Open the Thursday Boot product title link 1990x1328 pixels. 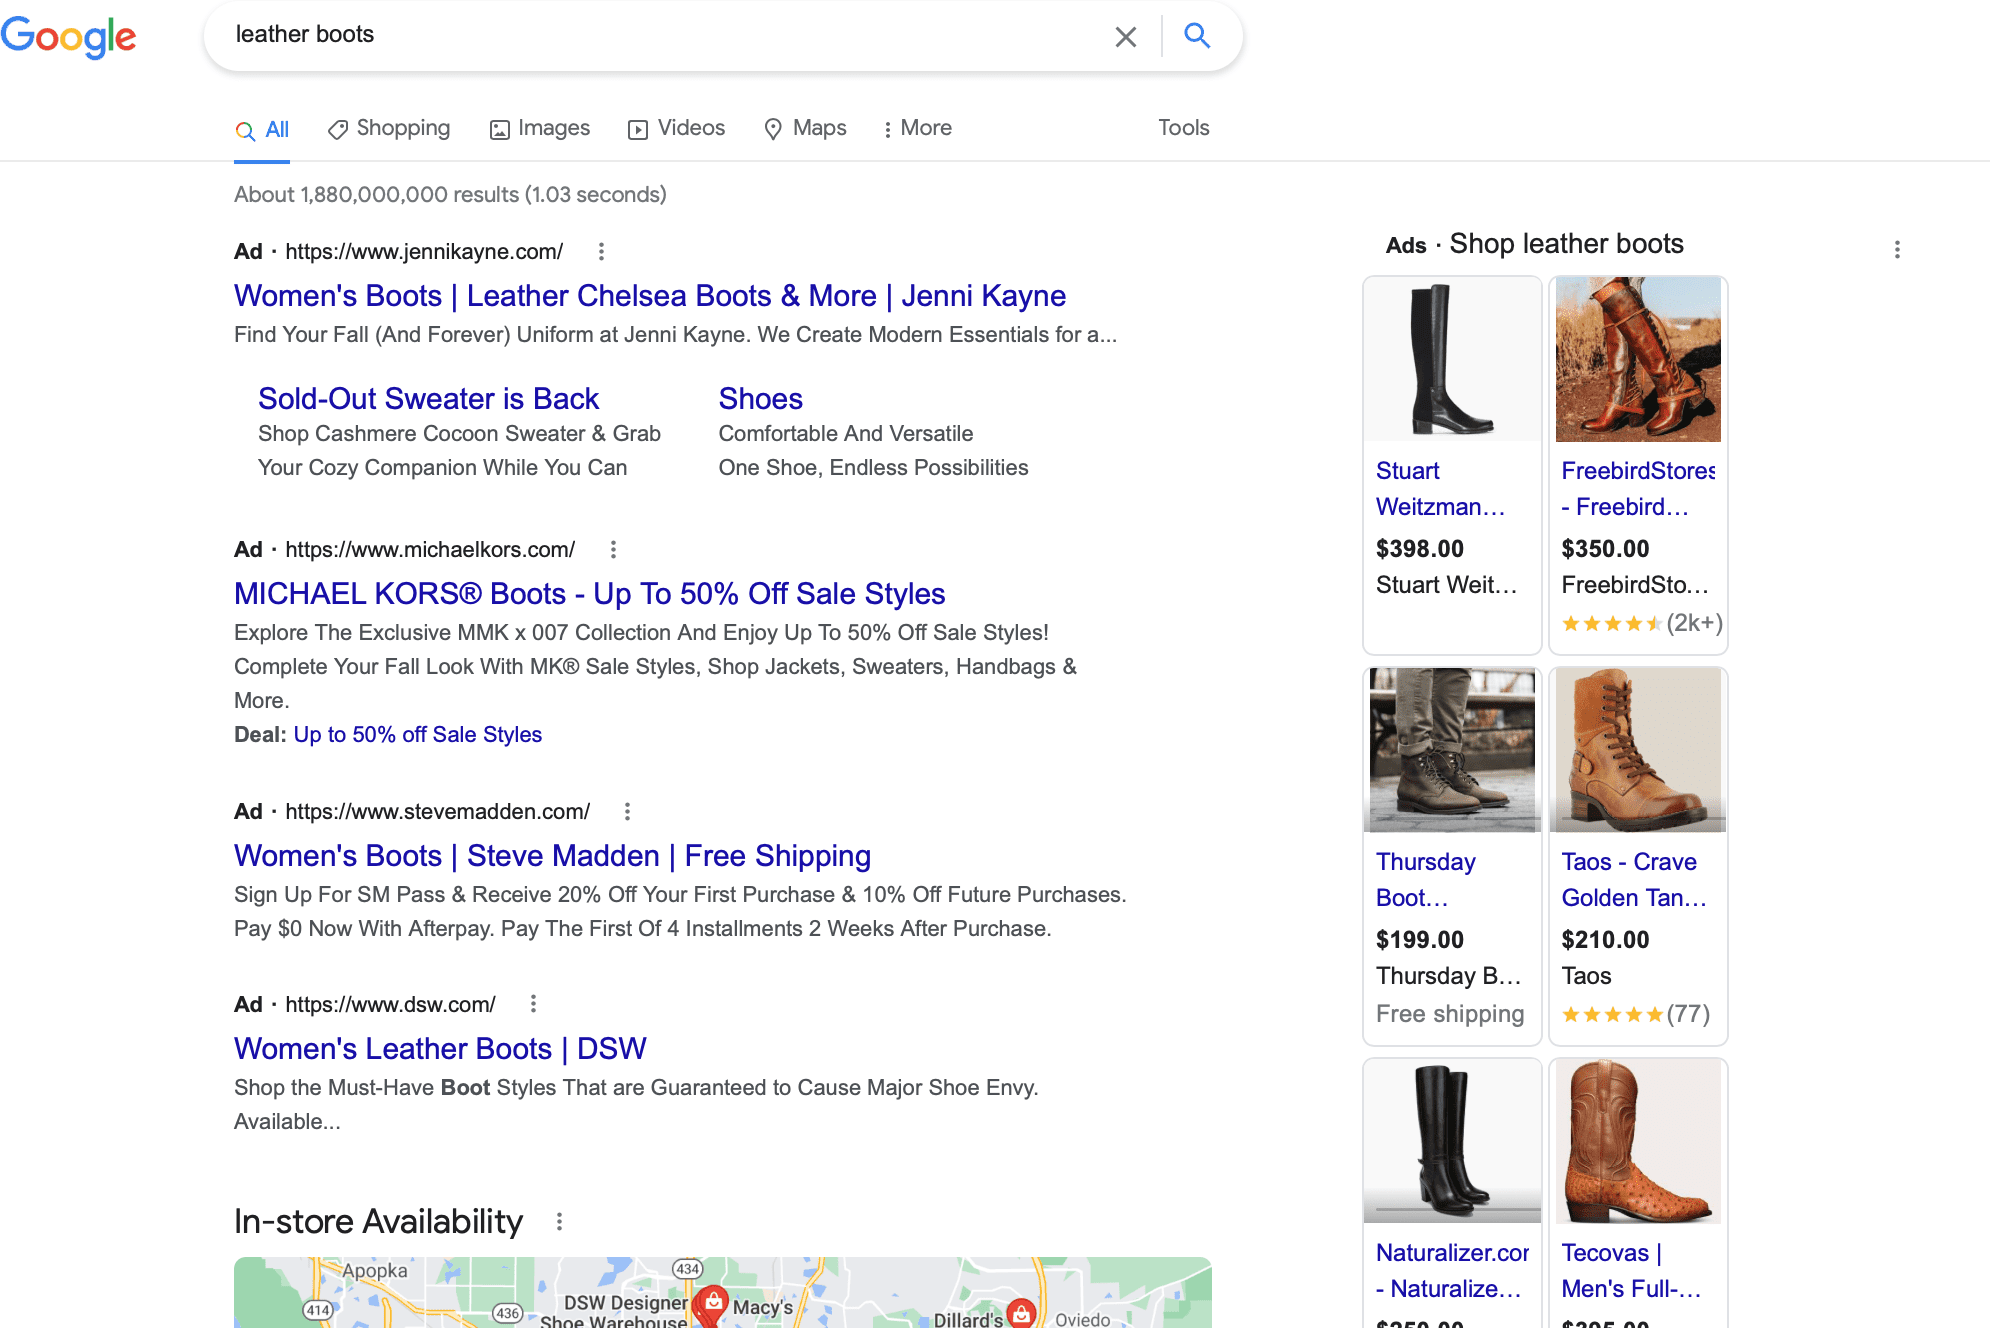1426,880
